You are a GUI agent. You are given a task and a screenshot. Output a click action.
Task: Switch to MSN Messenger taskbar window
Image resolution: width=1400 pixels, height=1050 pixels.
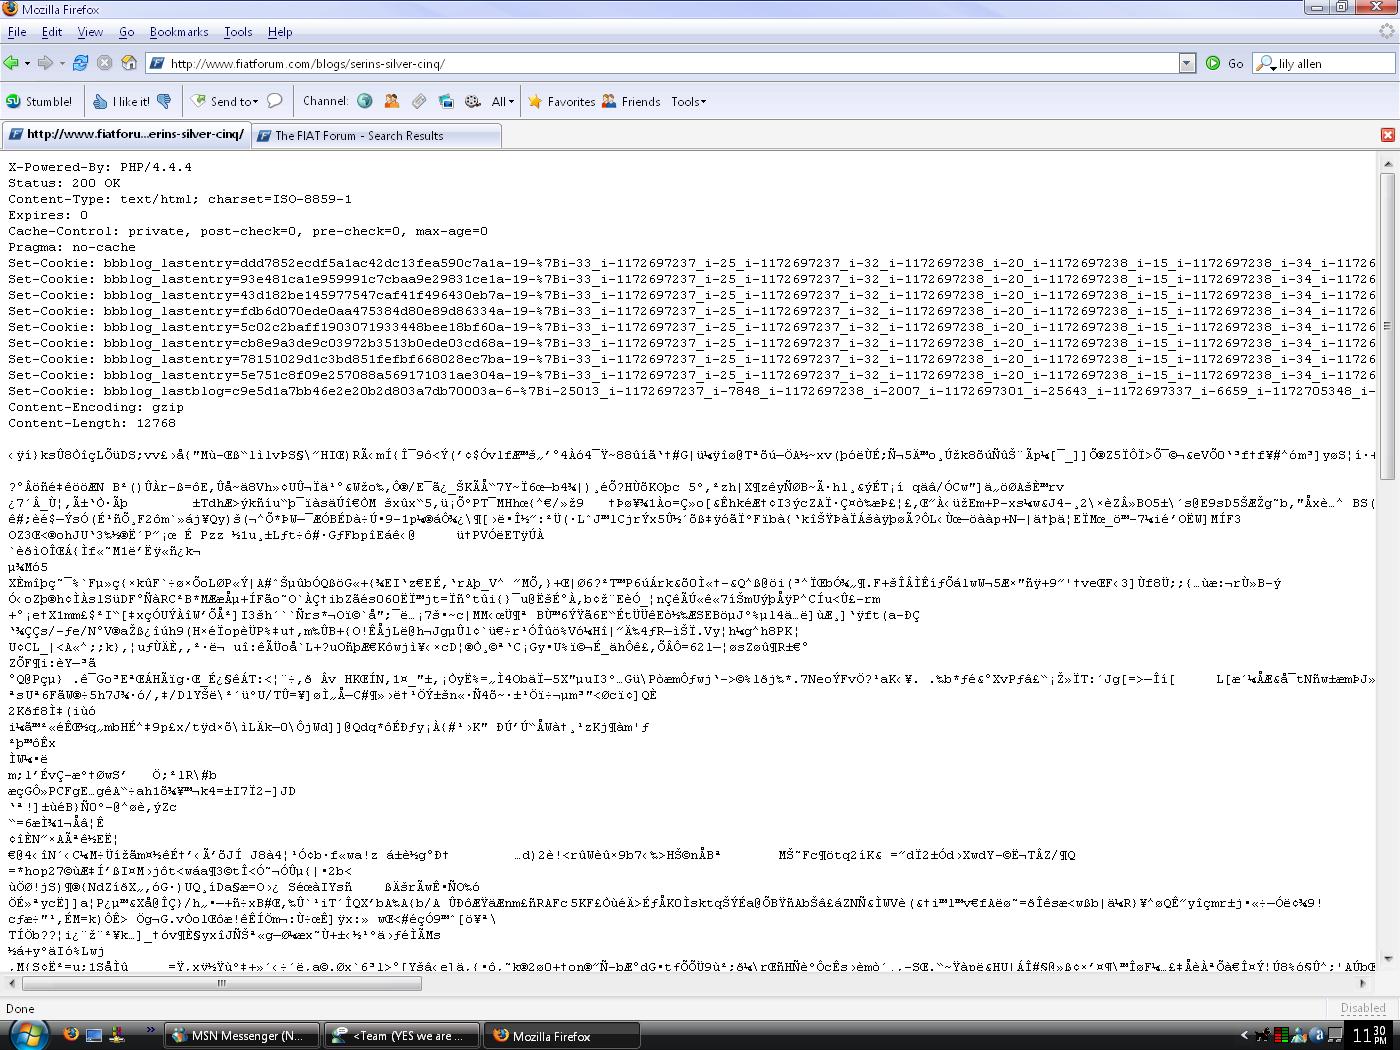241,1035
